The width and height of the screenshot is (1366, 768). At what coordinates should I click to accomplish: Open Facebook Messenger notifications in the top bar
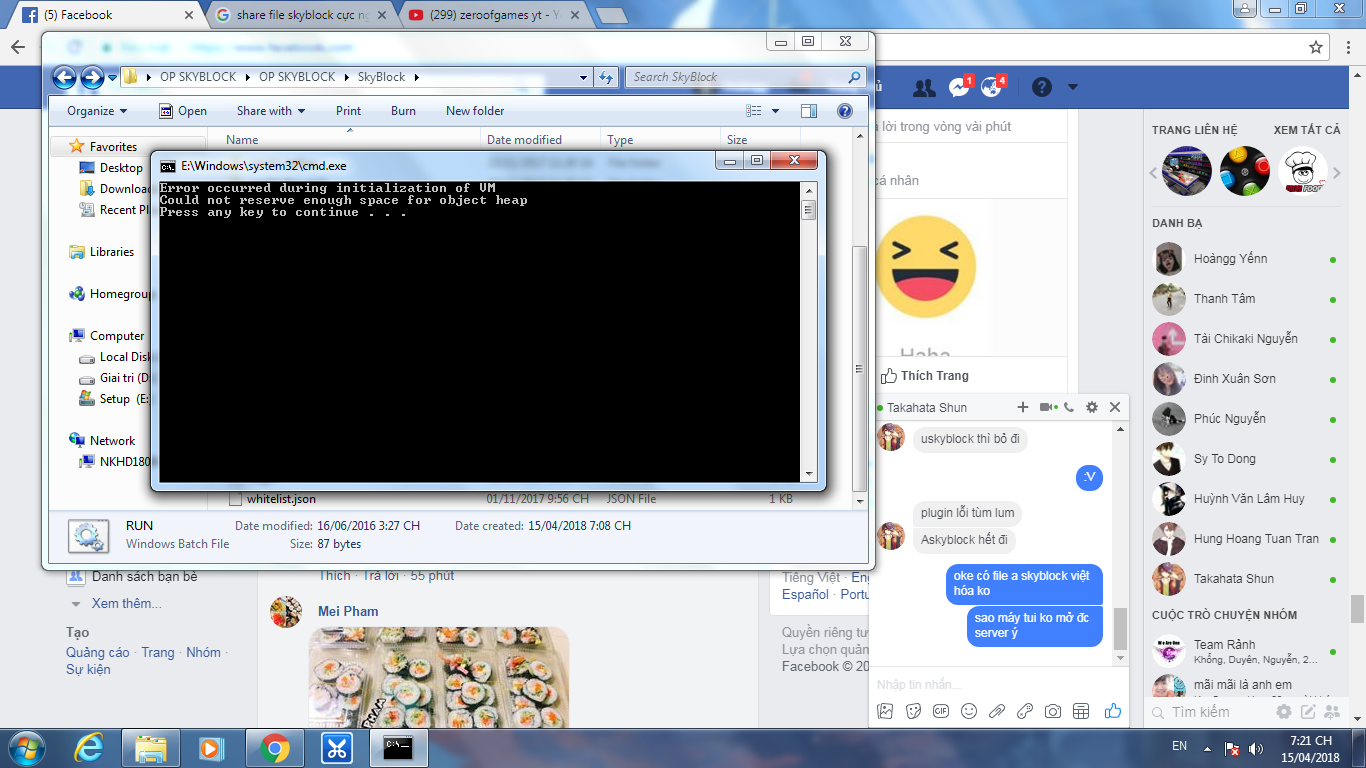click(959, 88)
